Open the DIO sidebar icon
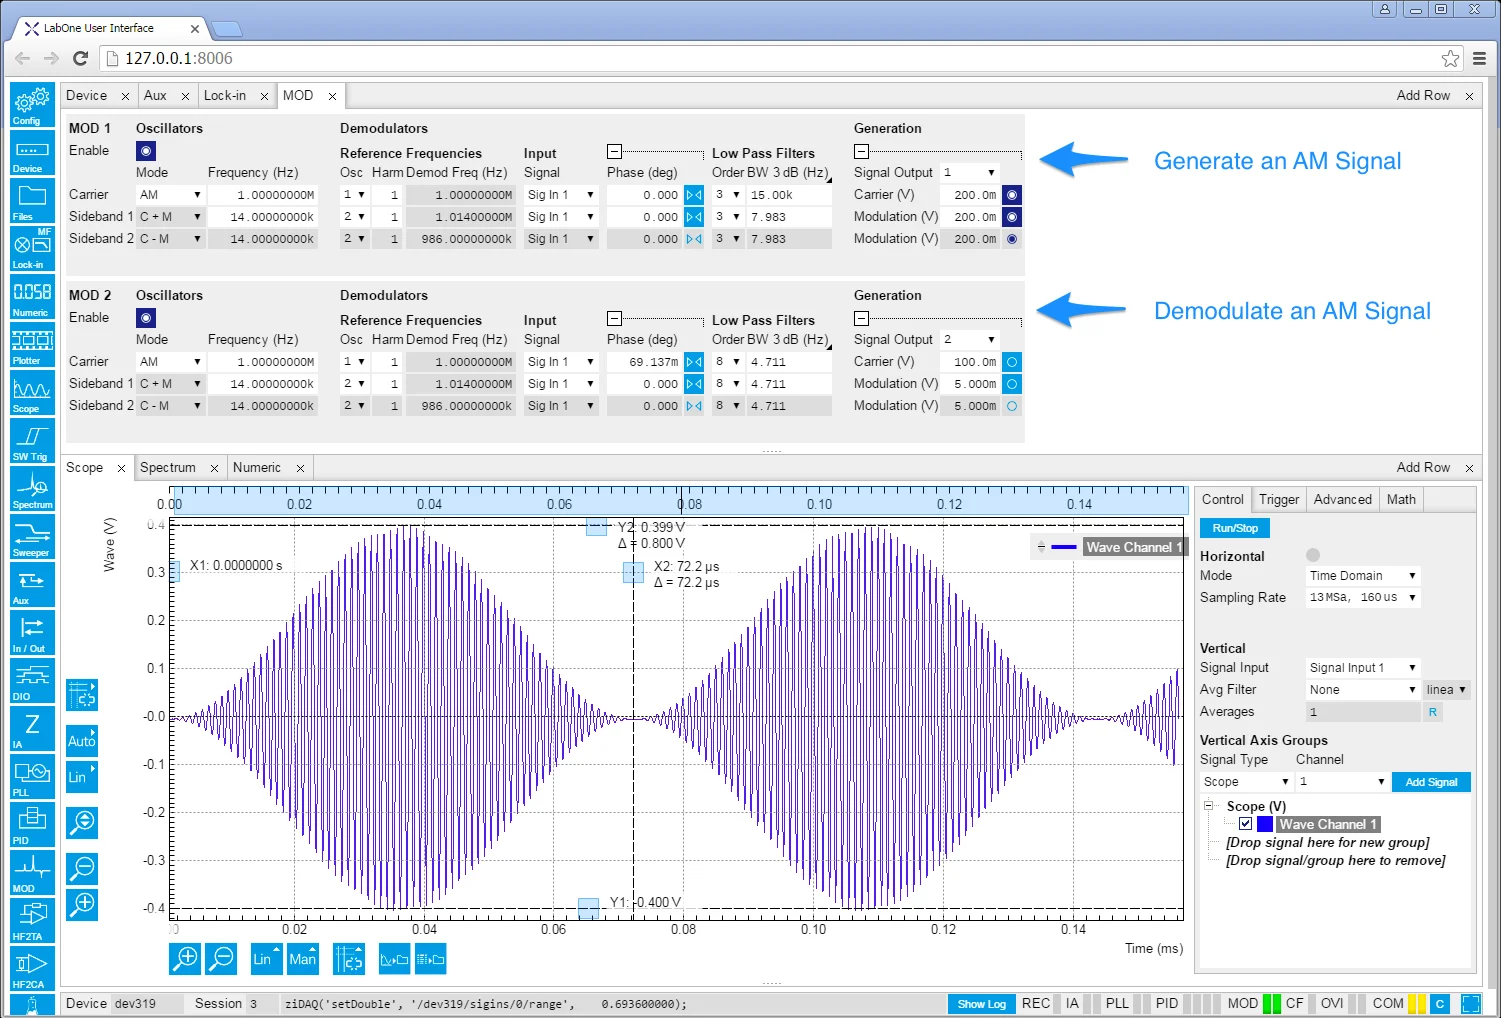 [32, 681]
